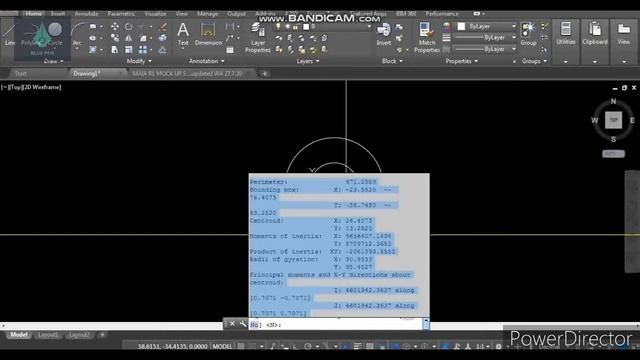Close the command line with X

pos(232,324)
